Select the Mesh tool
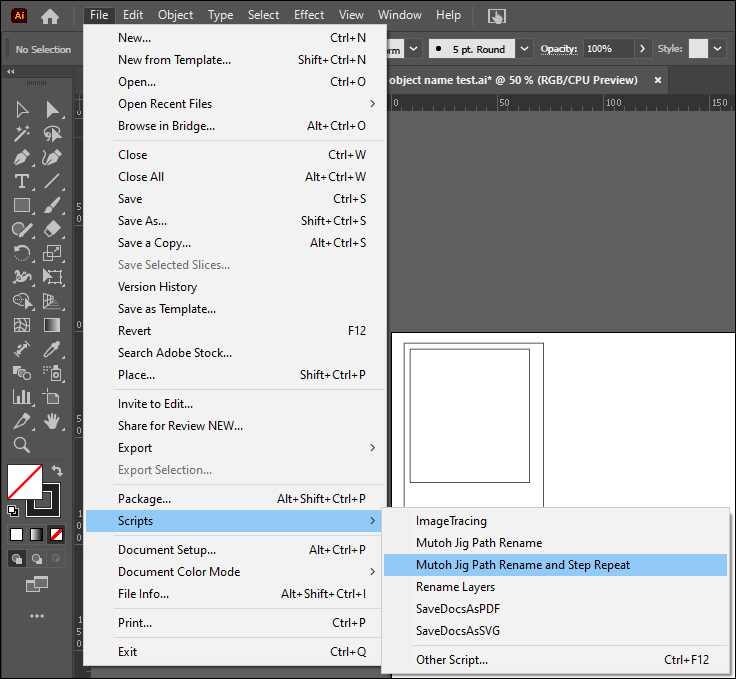The width and height of the screenshot is (736, 679). coord(22,325)
